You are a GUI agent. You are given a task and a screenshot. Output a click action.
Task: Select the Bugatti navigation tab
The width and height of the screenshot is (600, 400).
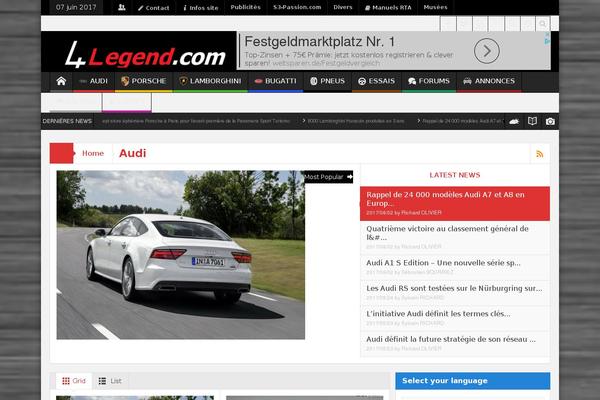point(276,81)
